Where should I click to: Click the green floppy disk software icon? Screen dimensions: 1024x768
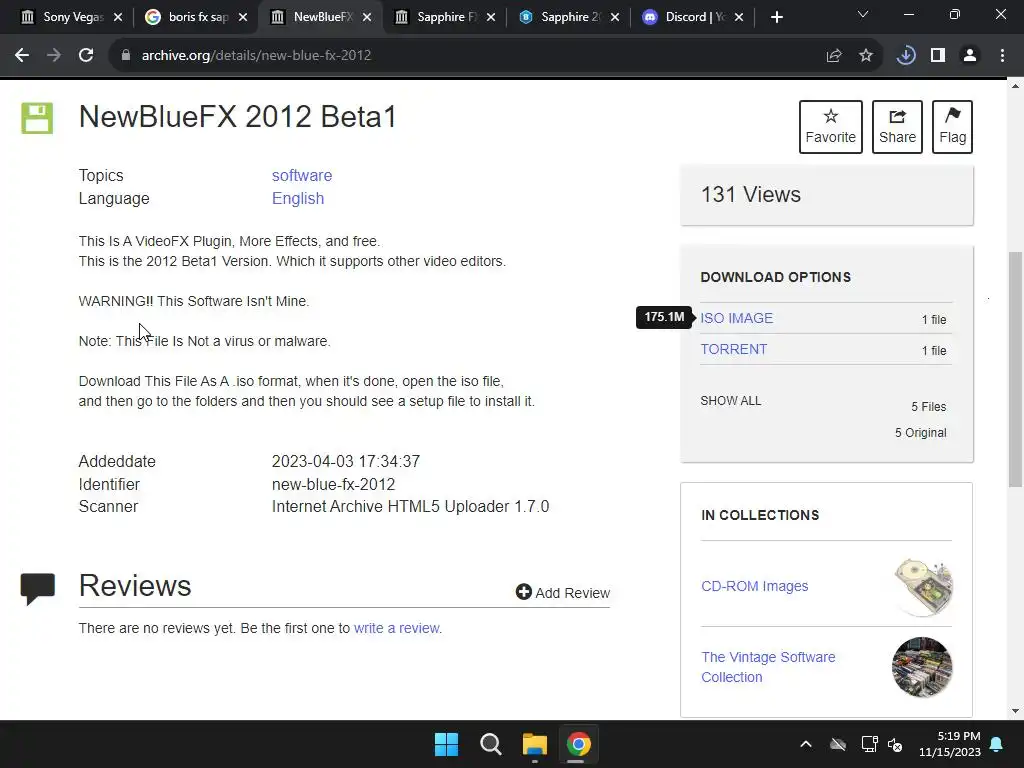[x=37, y=118]
